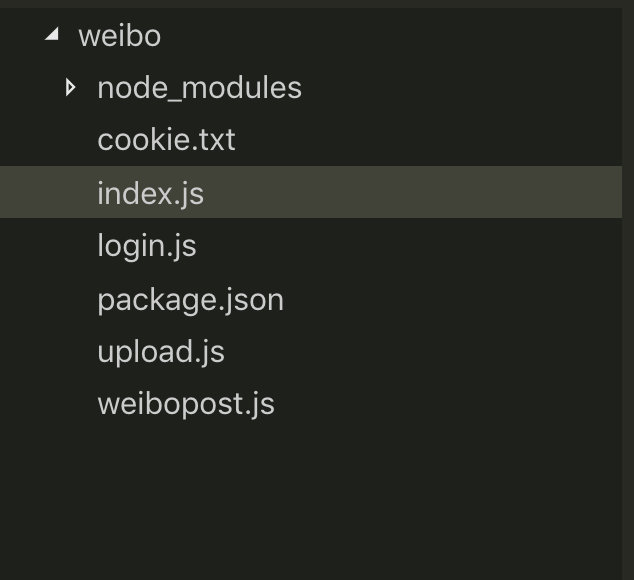
Task: Collapse the weibo folder arrow
Action: tap(51, 35)
